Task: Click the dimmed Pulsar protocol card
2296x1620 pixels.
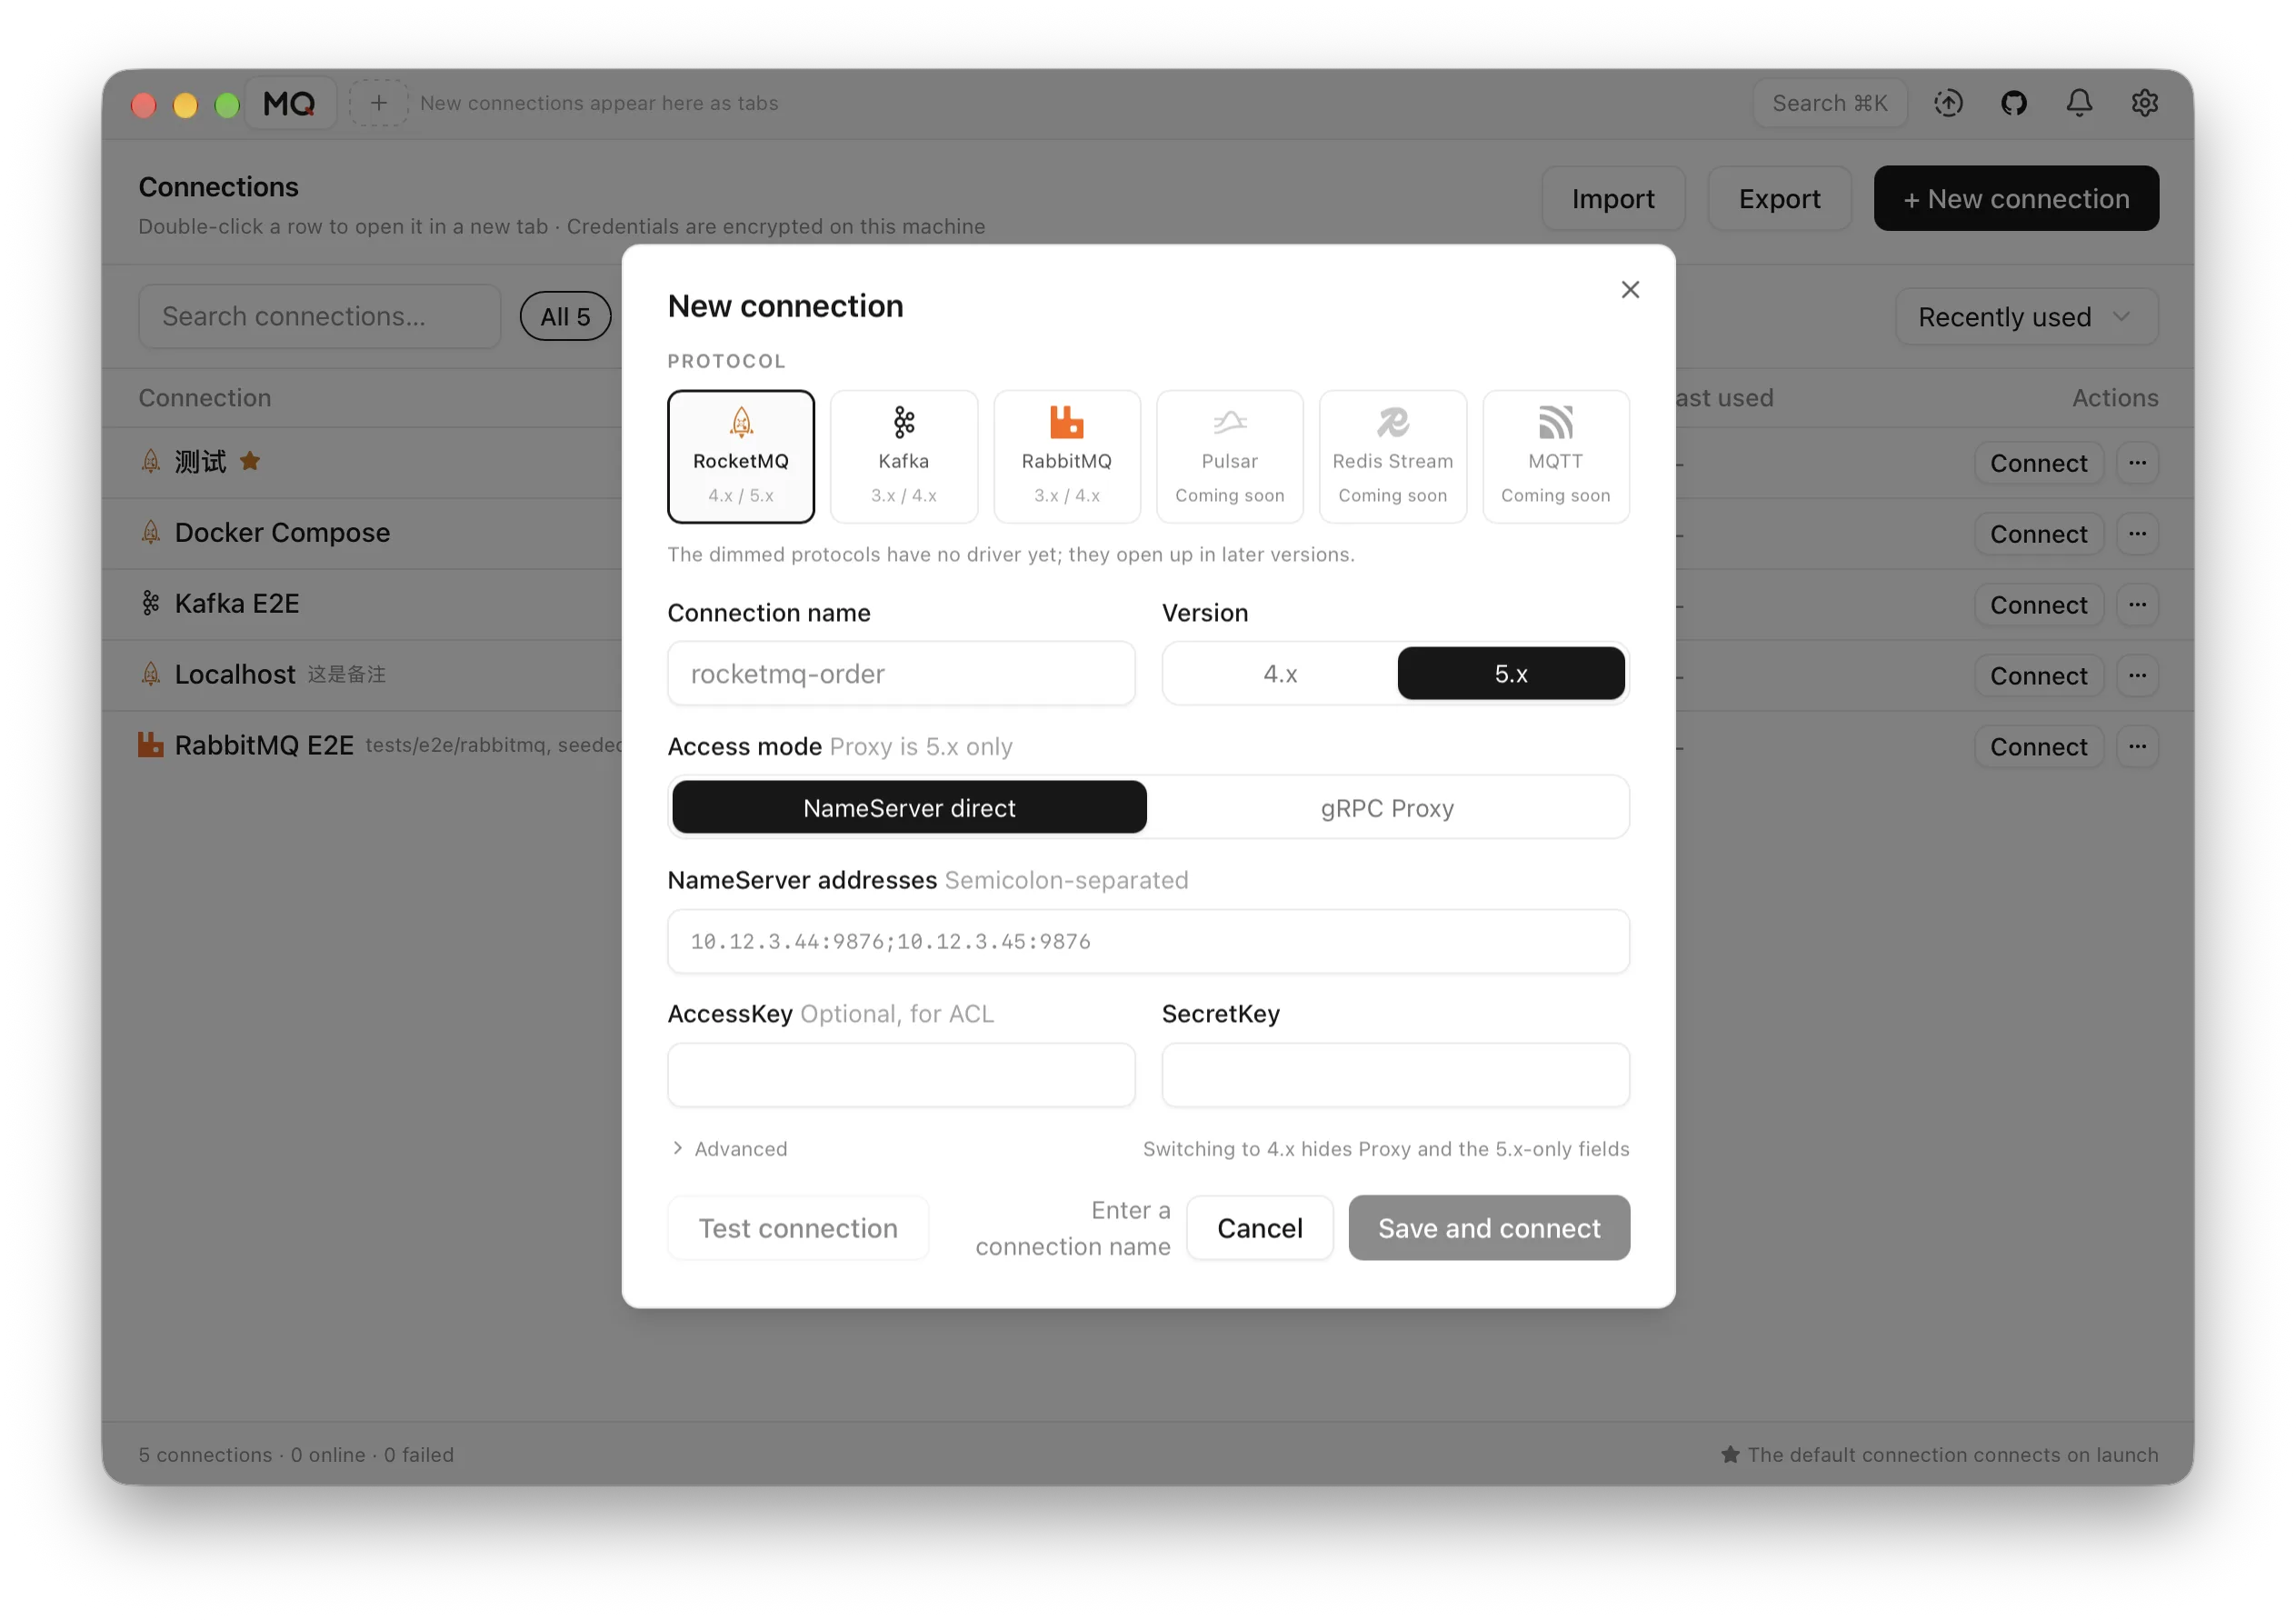Action: pos(1229,456)
